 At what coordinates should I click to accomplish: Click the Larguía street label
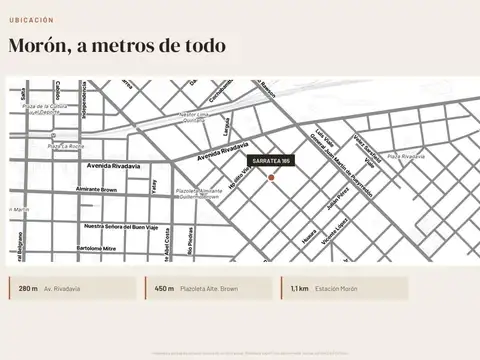226,127
